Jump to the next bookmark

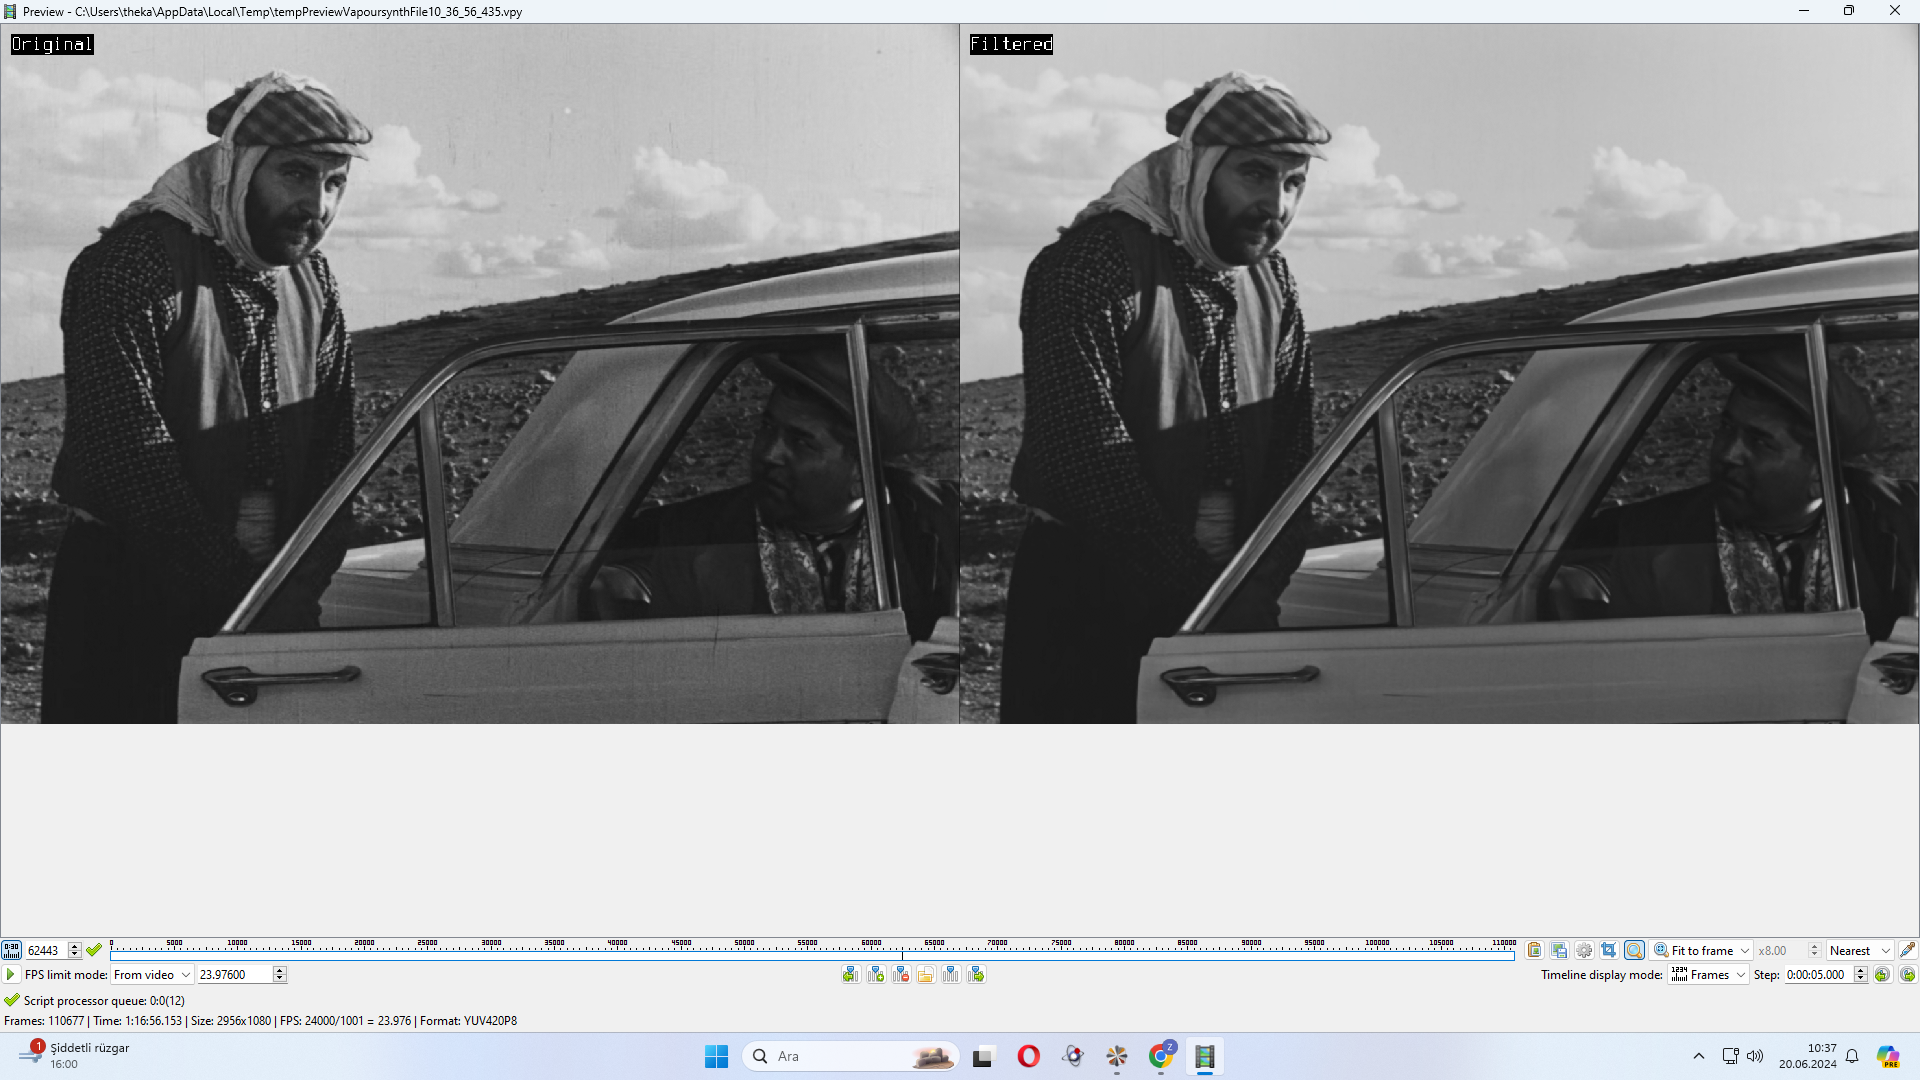click(x=976, y=975)
